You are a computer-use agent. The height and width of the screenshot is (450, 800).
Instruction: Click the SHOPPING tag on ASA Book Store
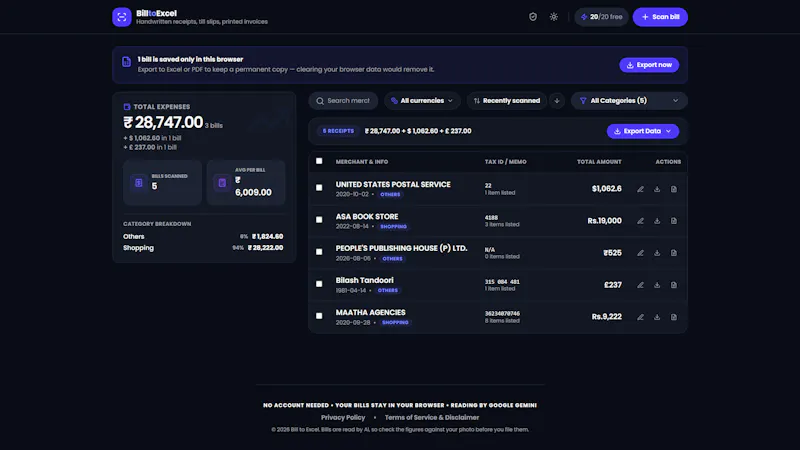(393, 227)
